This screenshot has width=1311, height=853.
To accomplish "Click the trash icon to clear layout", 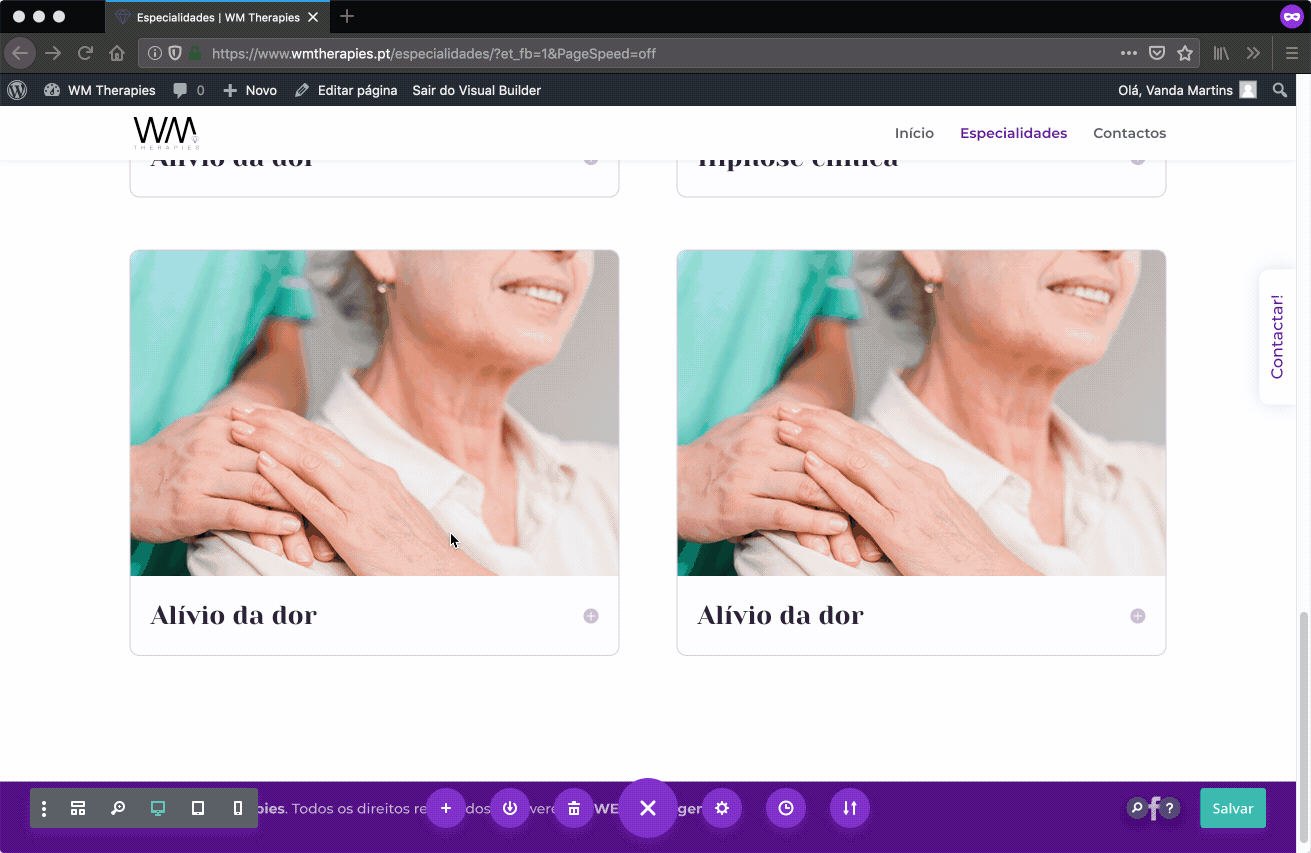I will coord(574,808).
